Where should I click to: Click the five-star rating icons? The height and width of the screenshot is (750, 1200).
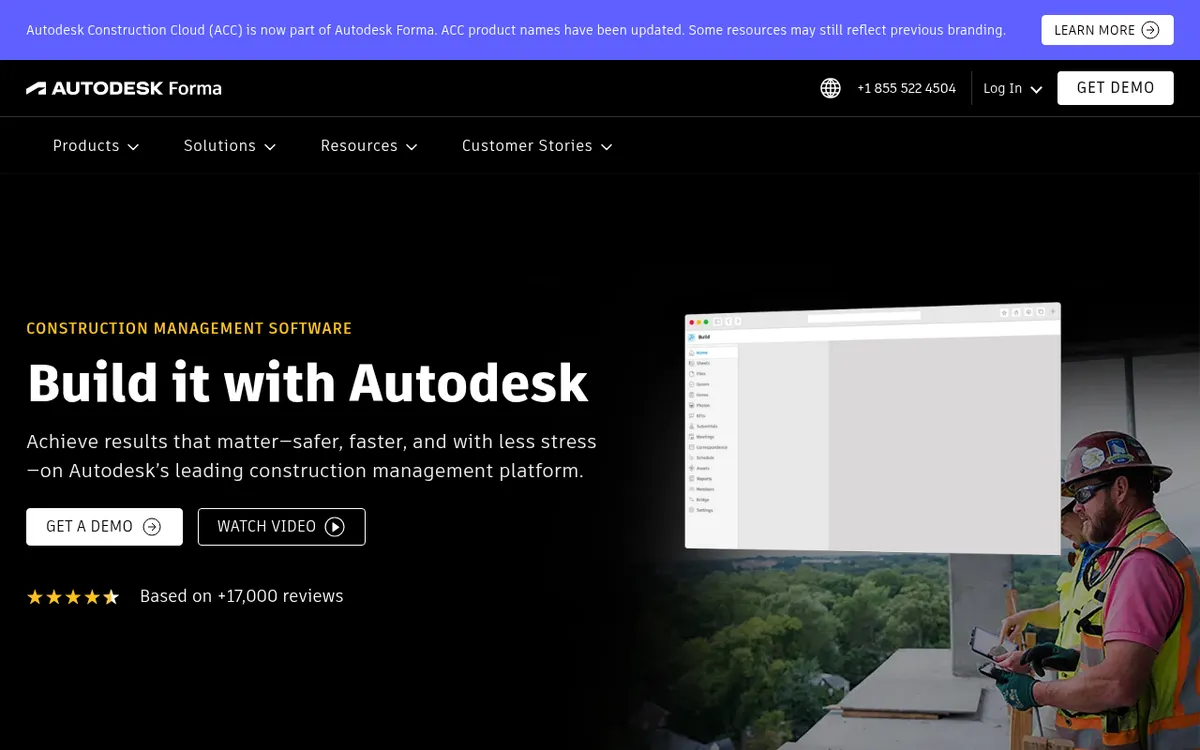pos(73,597)
